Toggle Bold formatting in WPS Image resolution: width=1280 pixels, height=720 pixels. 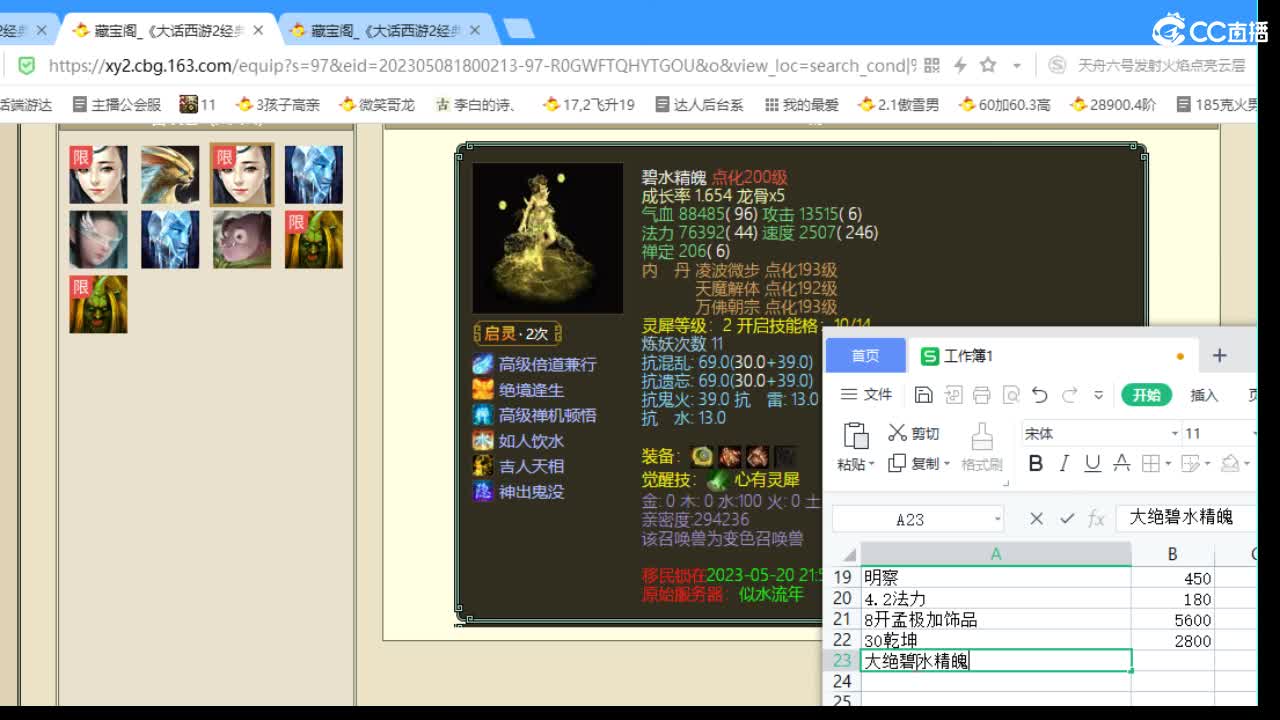click(1036, 463)
